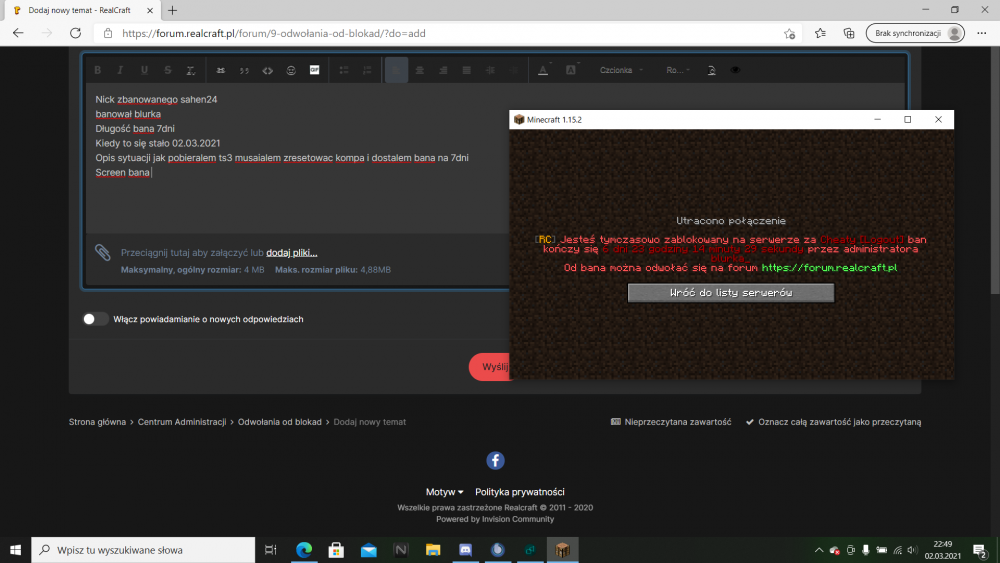
Task: Justify the text
Action: point(467,70)
